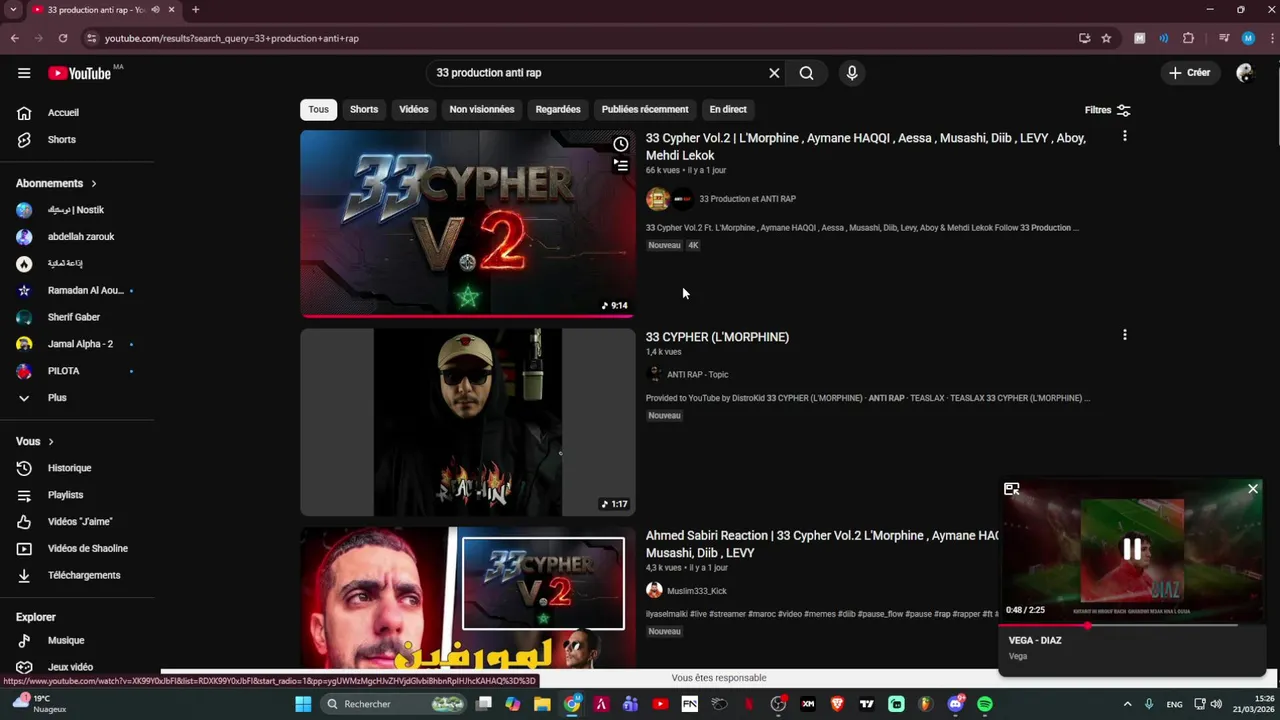1280x720 pixels.
Task: Select the Vidéos filter chip
Action: [x=413, y=110]
